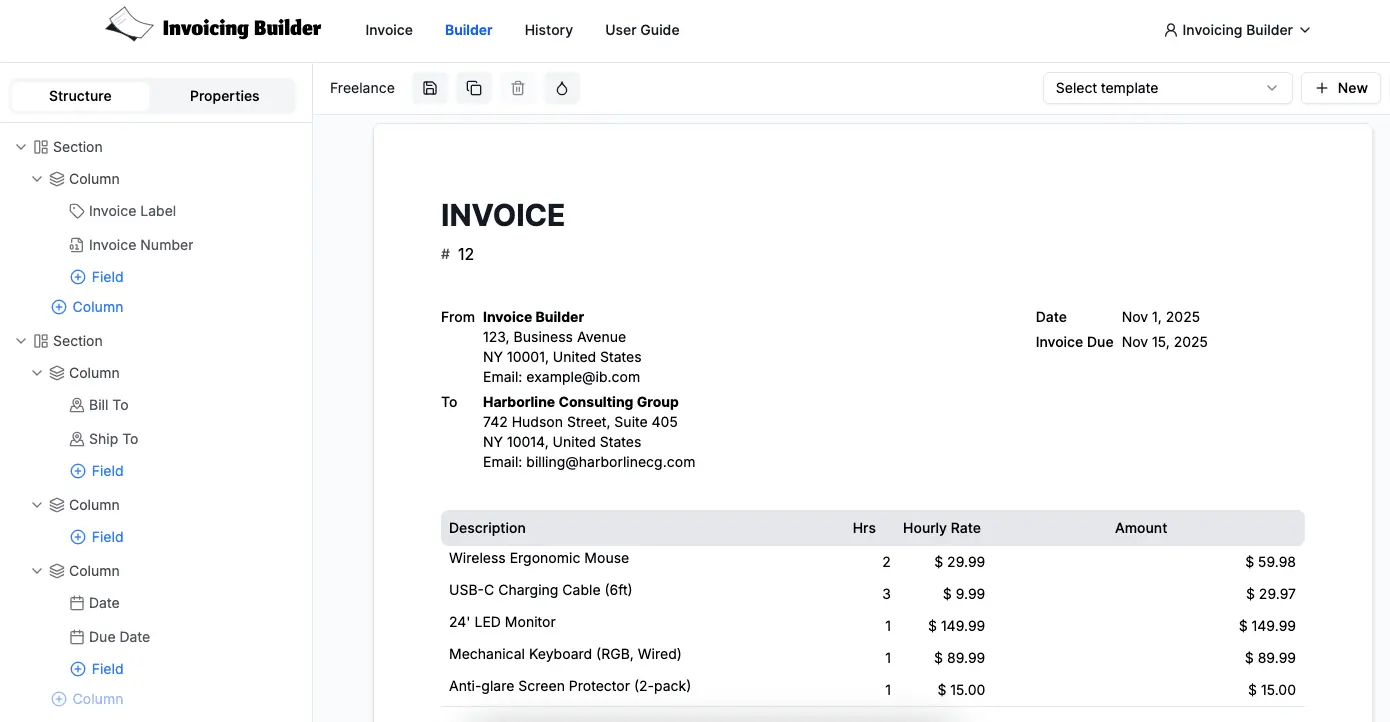Click the save icon next to Freelance
The image size is (1390, 722).
coord(430,88)
